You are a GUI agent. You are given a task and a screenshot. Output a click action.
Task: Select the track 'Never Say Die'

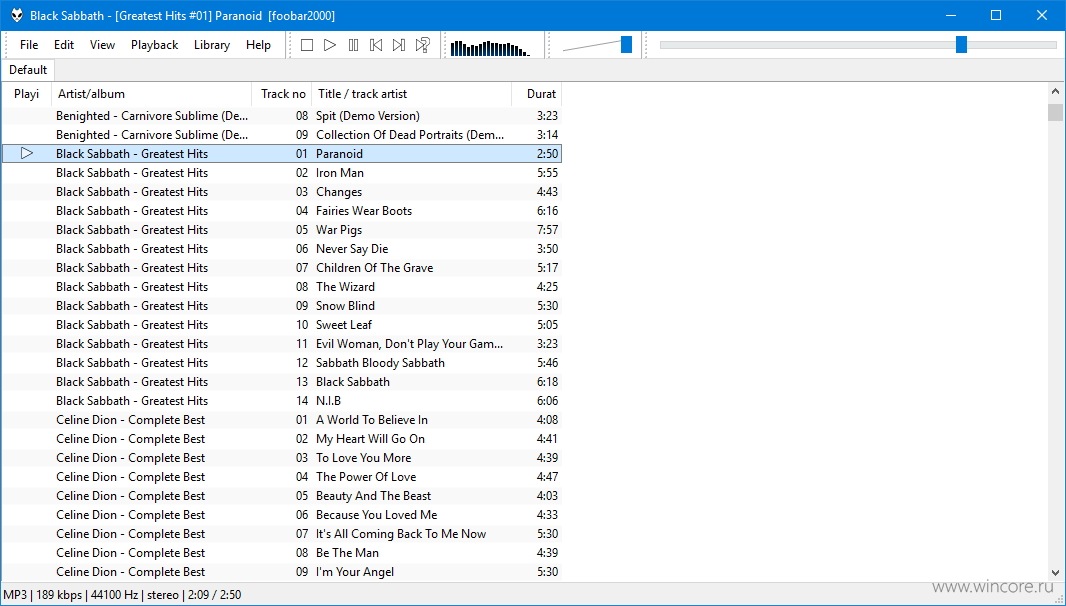click(281, 249)
